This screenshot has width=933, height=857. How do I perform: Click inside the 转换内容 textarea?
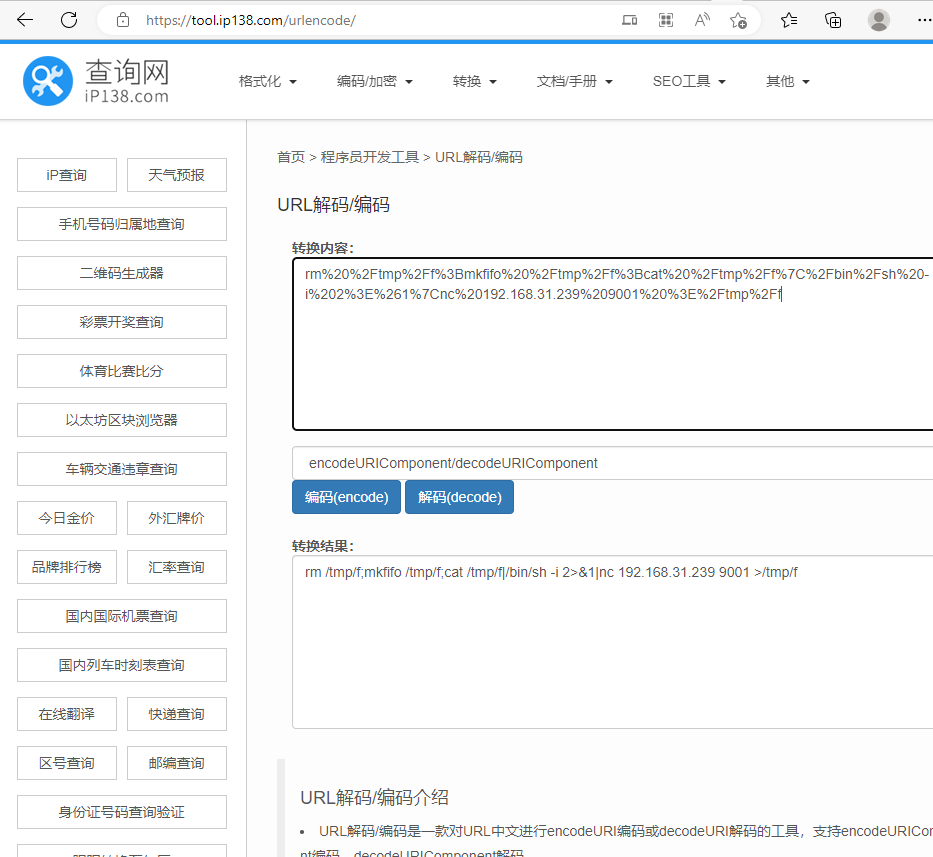[x=613, y=344]
